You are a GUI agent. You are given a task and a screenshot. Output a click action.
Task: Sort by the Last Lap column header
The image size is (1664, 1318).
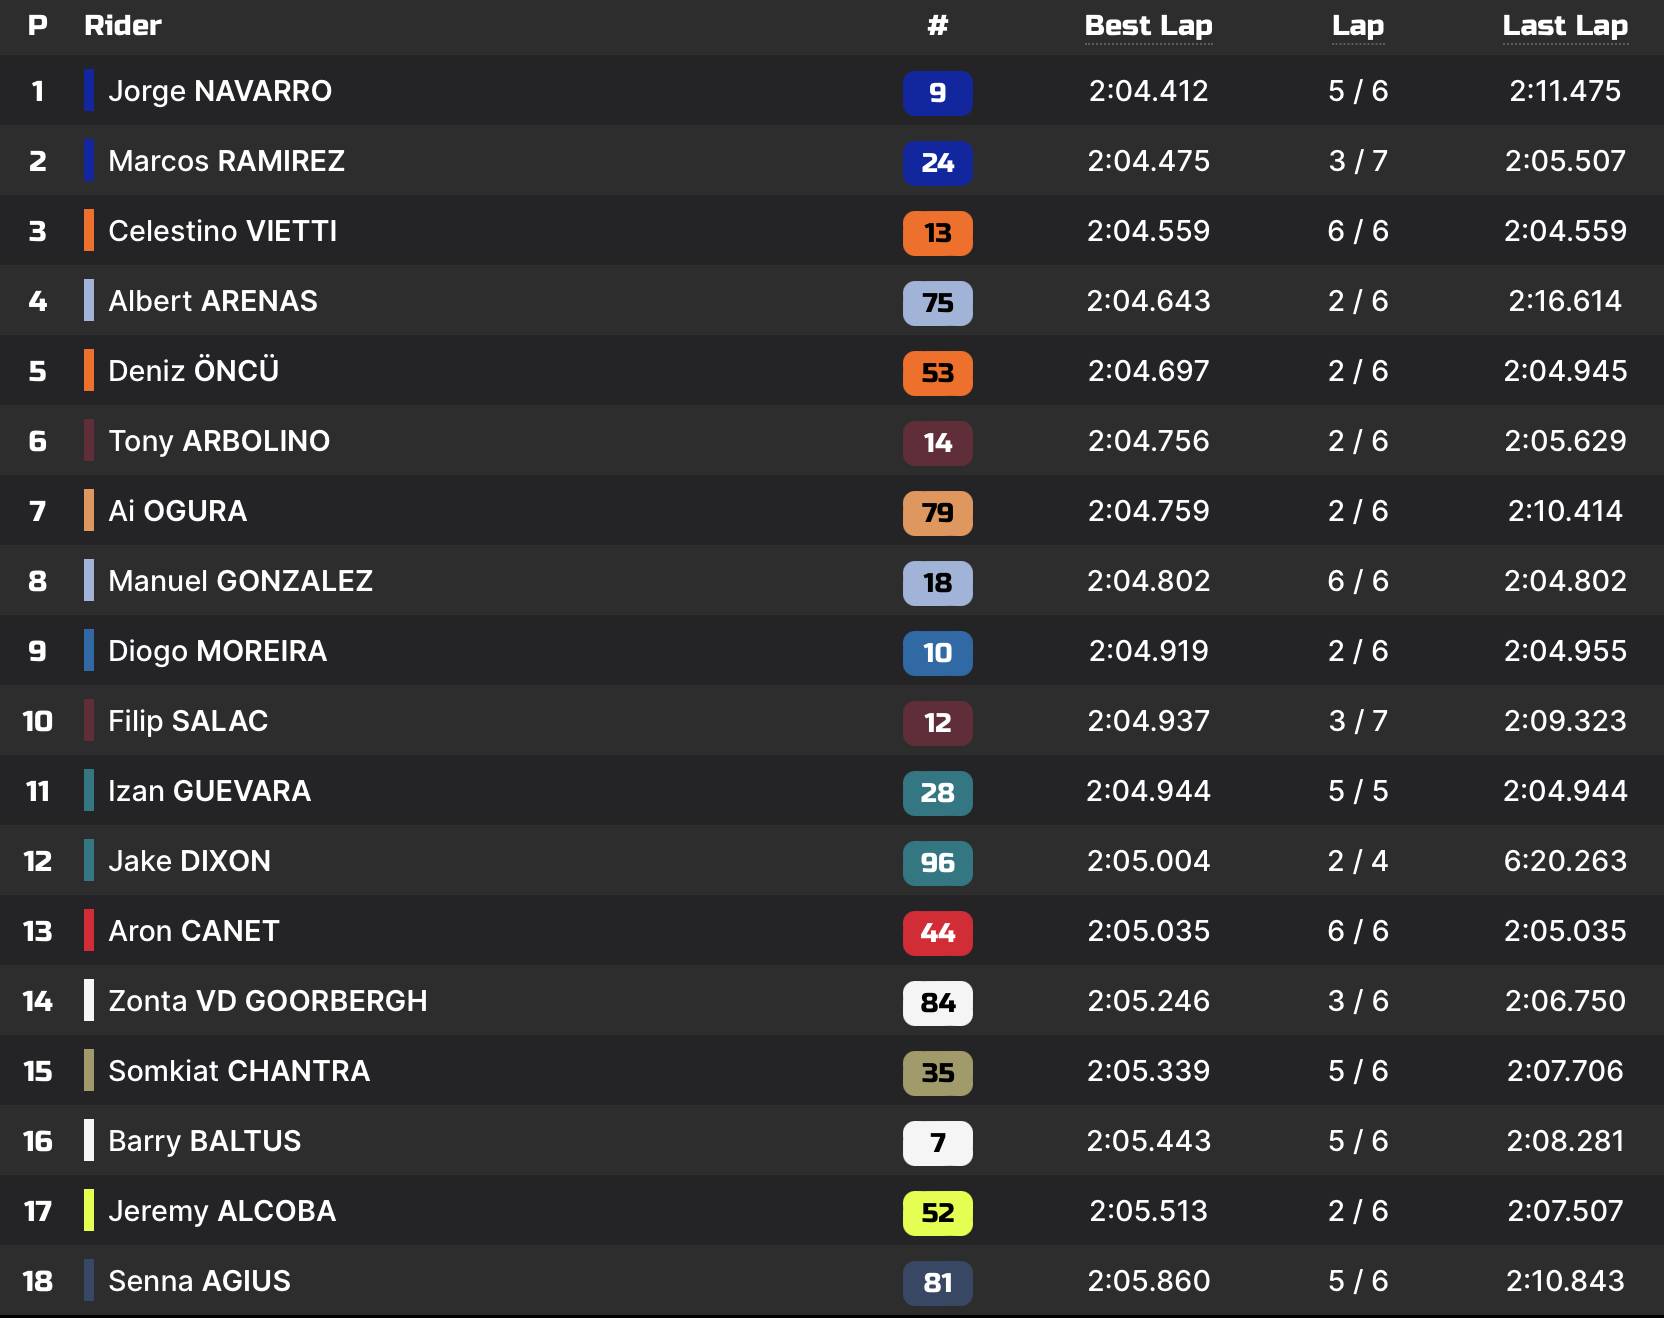pyautogui.click(x=1565, y=26)
